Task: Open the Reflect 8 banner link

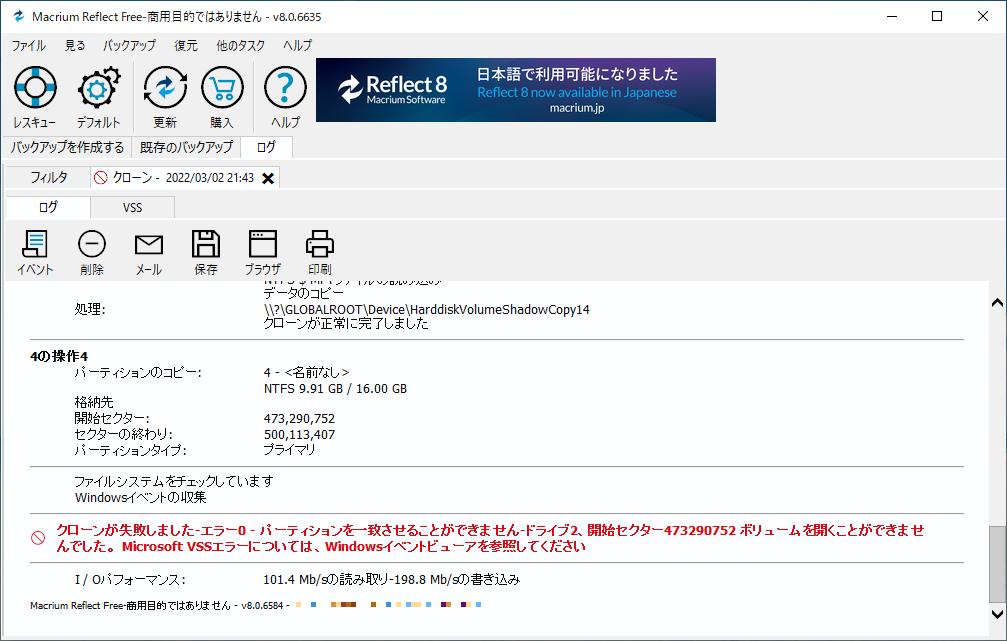Action: (x=515, y=90)
